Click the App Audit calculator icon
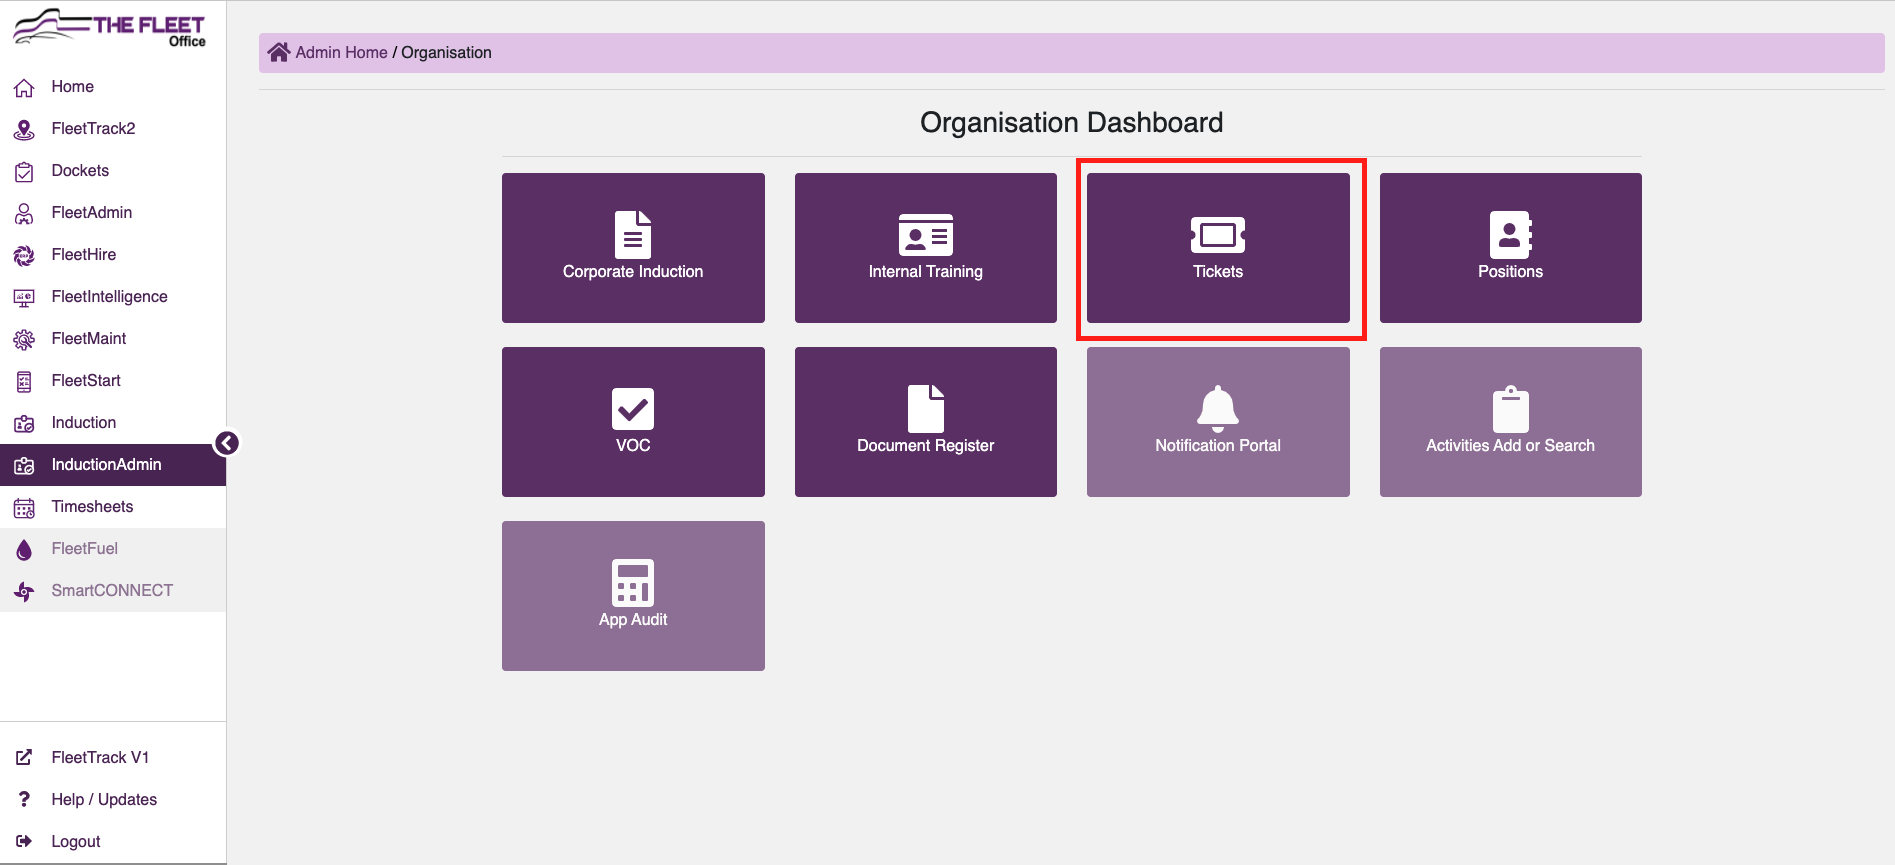Viewport: 1895px width, 865px height. pyautogui.click(x=633, y=583)
